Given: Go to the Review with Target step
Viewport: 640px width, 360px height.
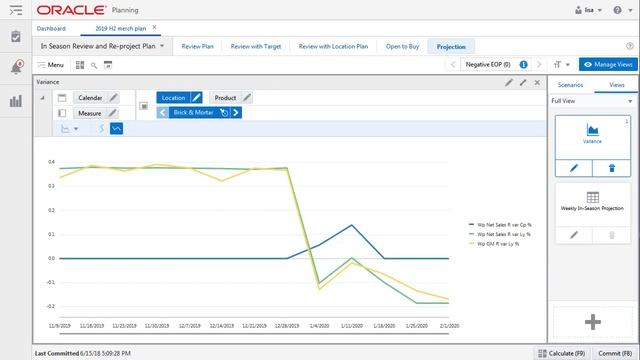Looking at the screenshot, I should tap(256, 47).
